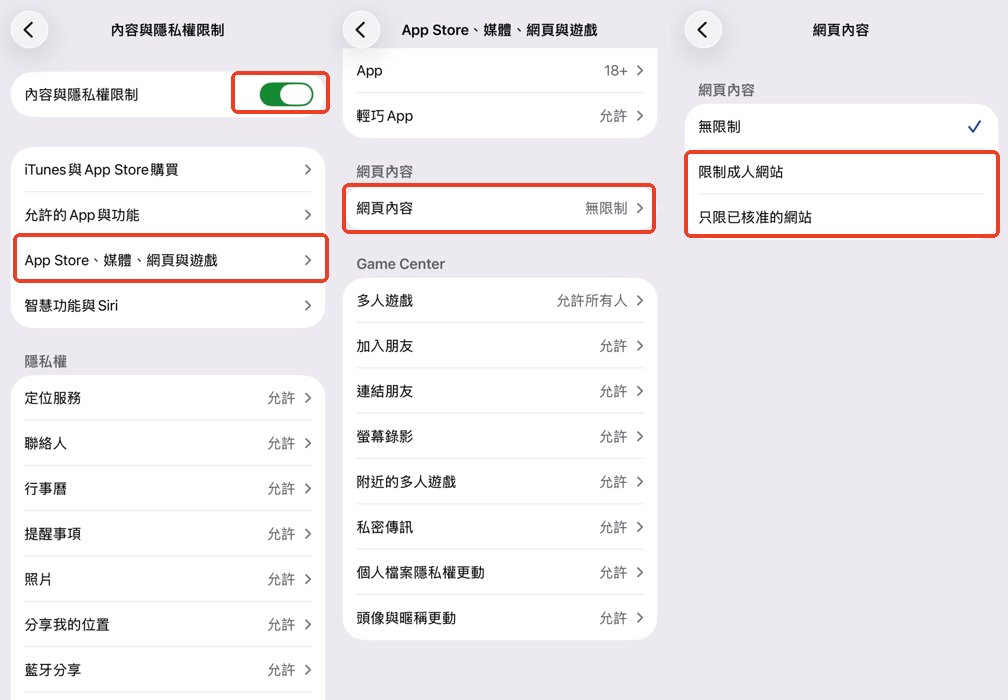1008x700 pixels.
Task: Tap back arrow on App Store、媒體 screen
Action: click(x=361, y=30)
